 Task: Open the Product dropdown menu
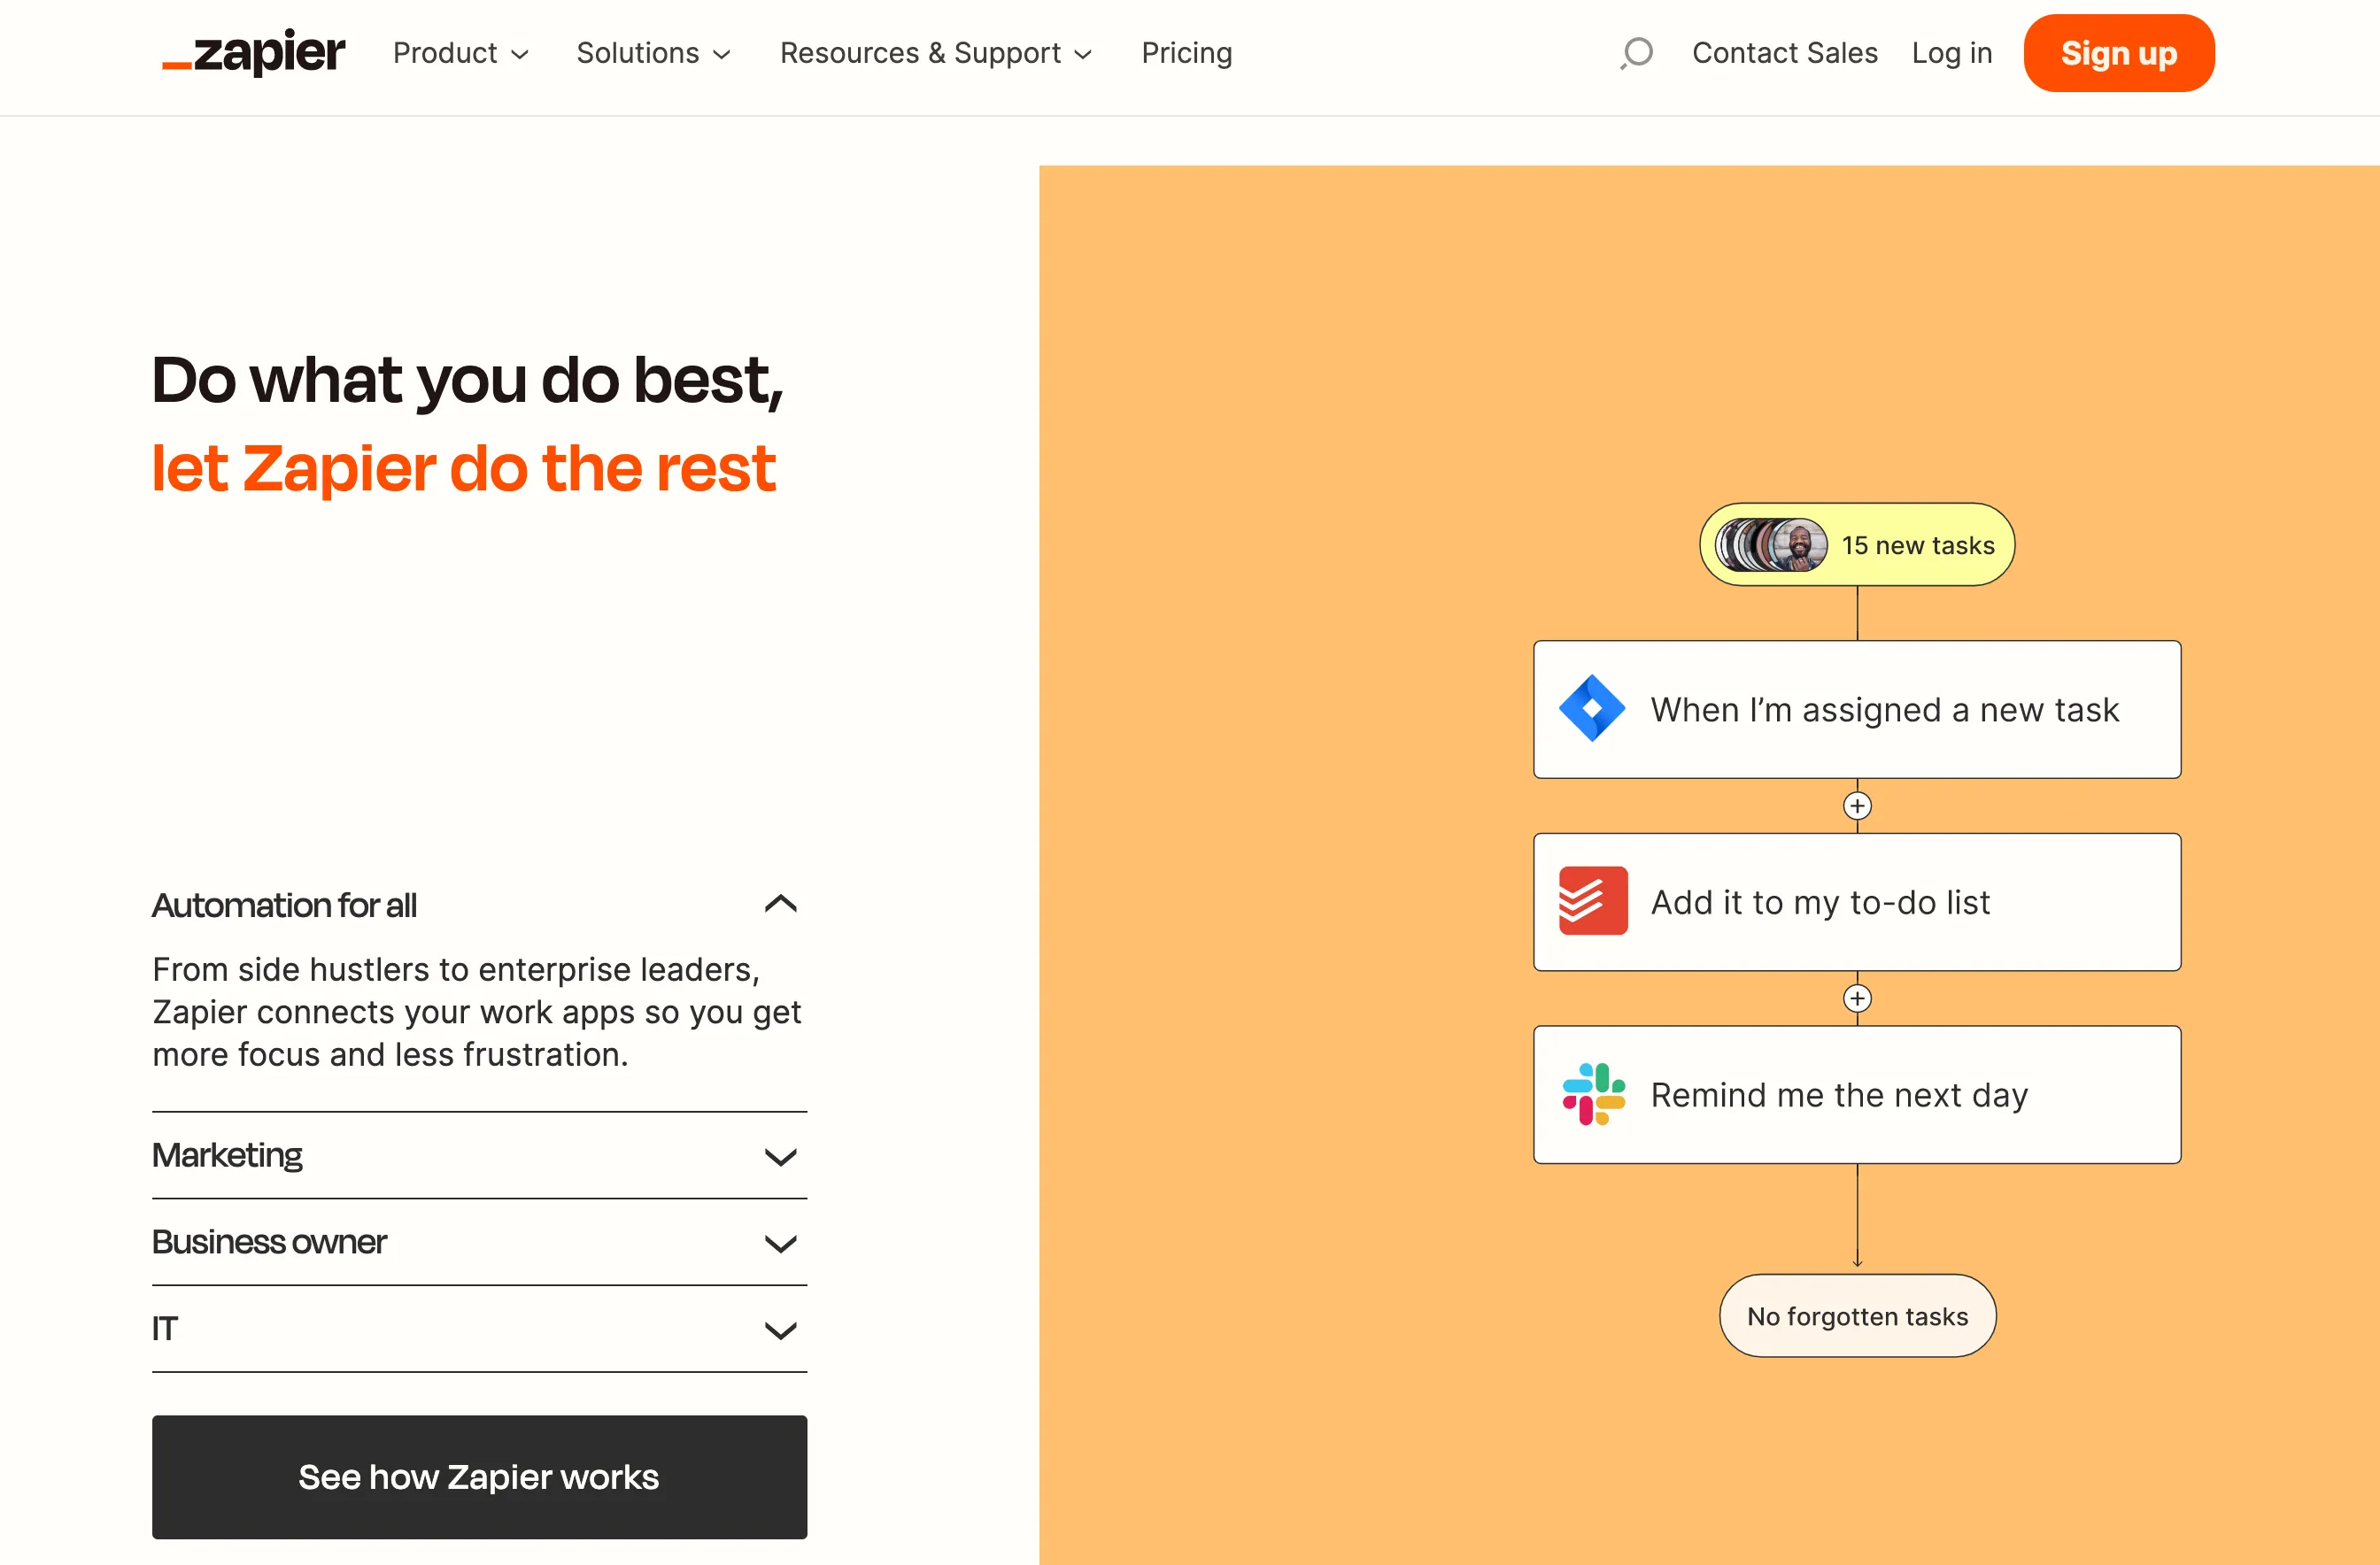coord(463,52)
